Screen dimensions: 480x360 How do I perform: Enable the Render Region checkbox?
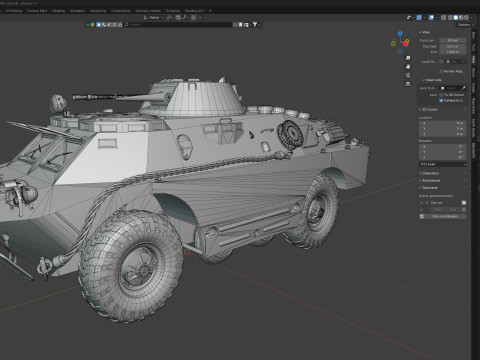pos(441,71)
